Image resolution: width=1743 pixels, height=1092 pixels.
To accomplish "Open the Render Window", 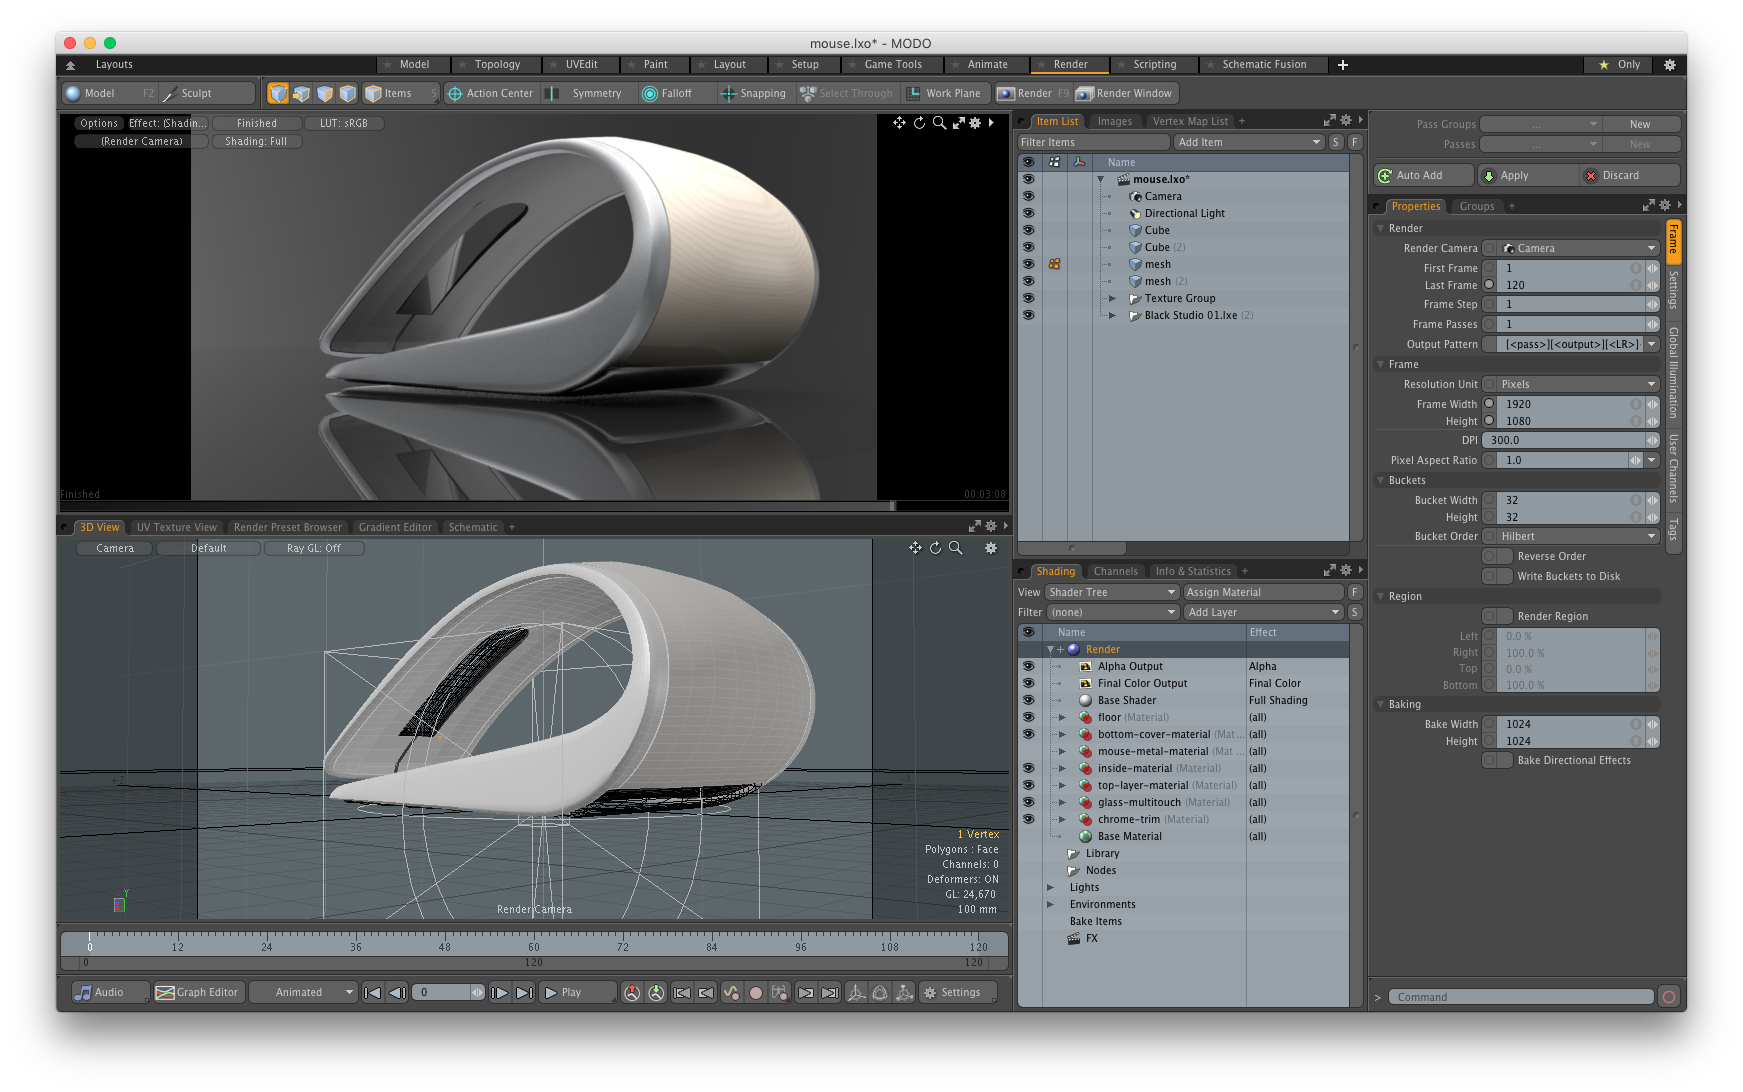I will [x=1125, y=93].
